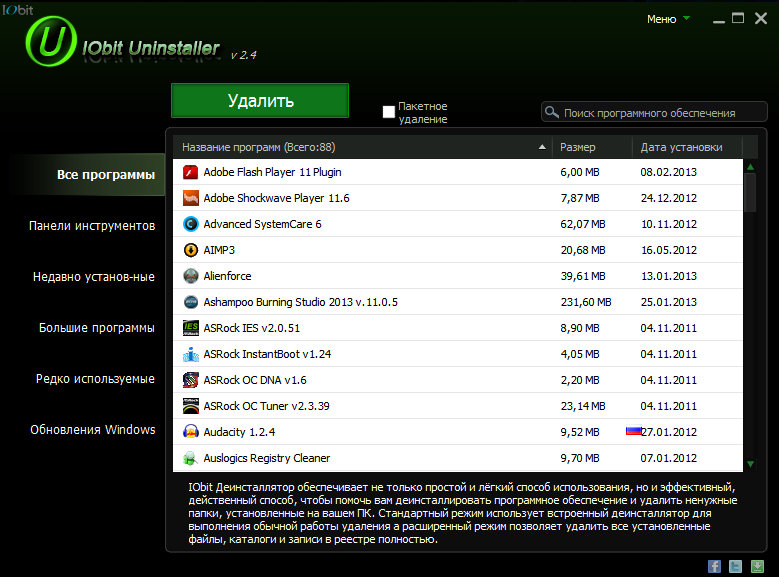The width and height of the screenshot is (779, 577).
Task: Select the Alienforce entry name
Action: (228, 276)
